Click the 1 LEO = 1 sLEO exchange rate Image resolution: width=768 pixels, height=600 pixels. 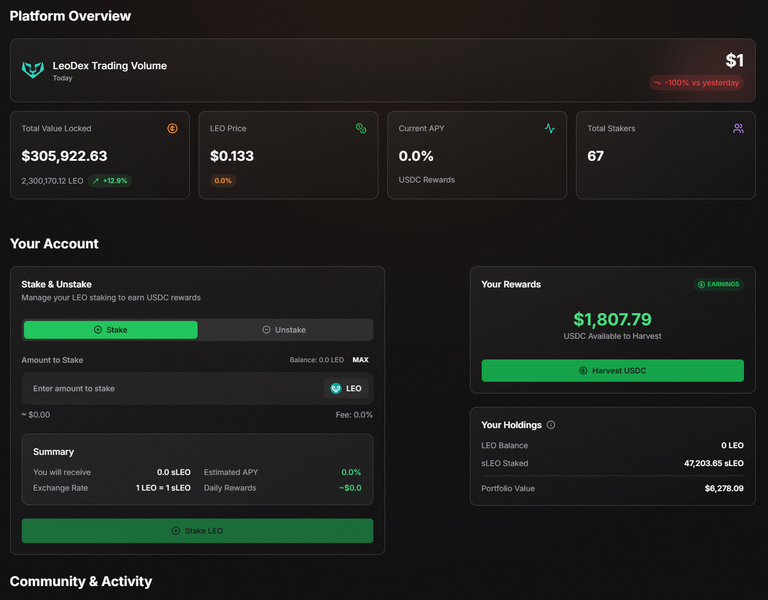click(163, 488)
